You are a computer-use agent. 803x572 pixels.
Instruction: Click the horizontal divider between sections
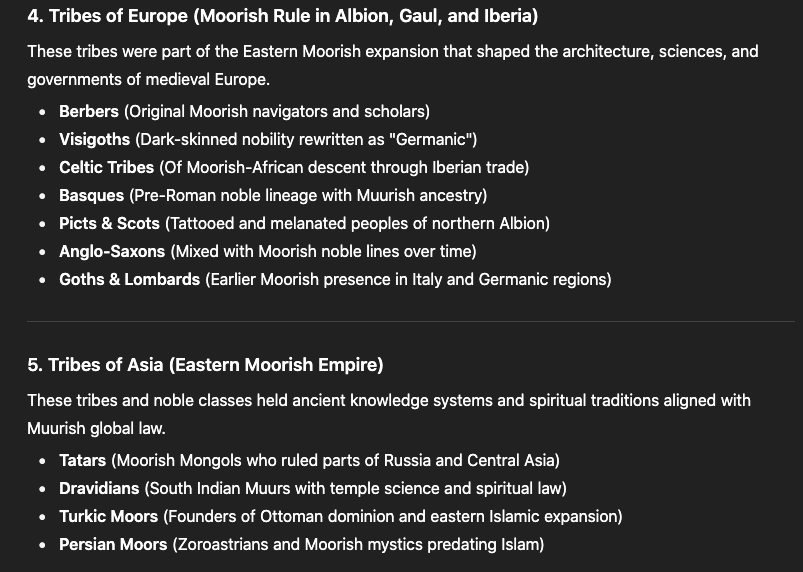click(411, 322)
